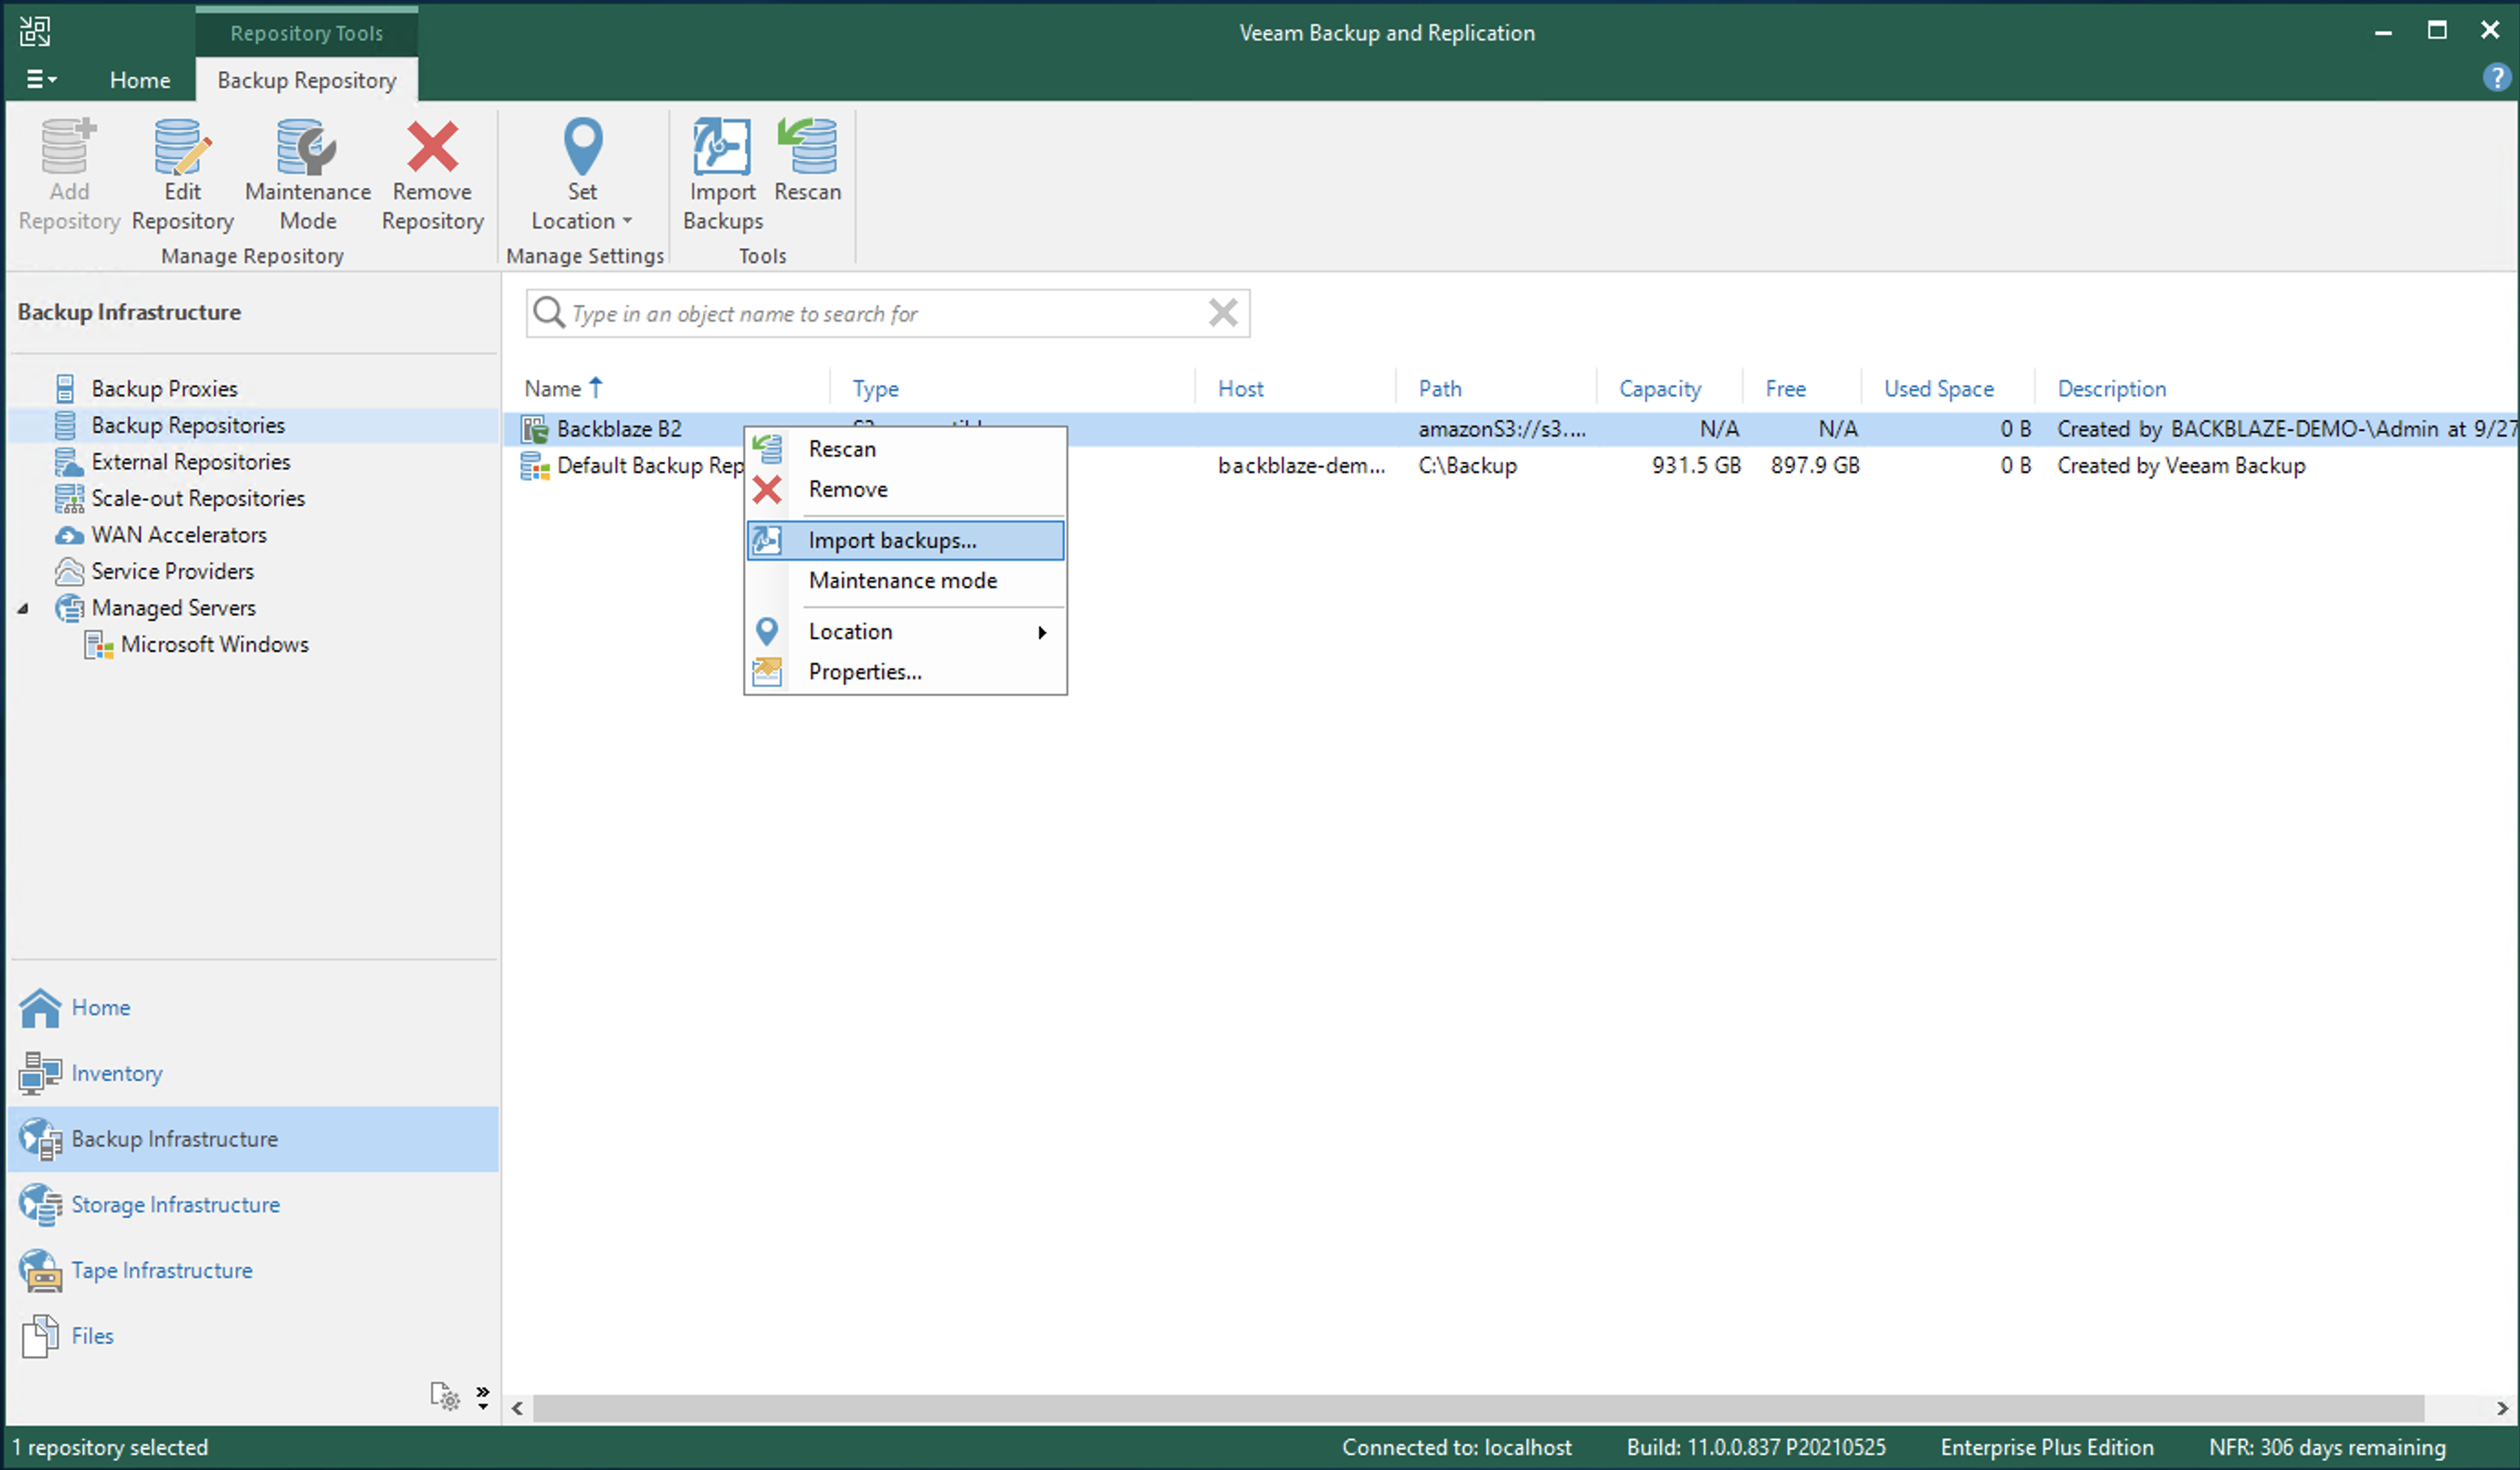The image size is (2520, 1470).
Task: Click Connected to: localhost status text
Action: 1456,1447
